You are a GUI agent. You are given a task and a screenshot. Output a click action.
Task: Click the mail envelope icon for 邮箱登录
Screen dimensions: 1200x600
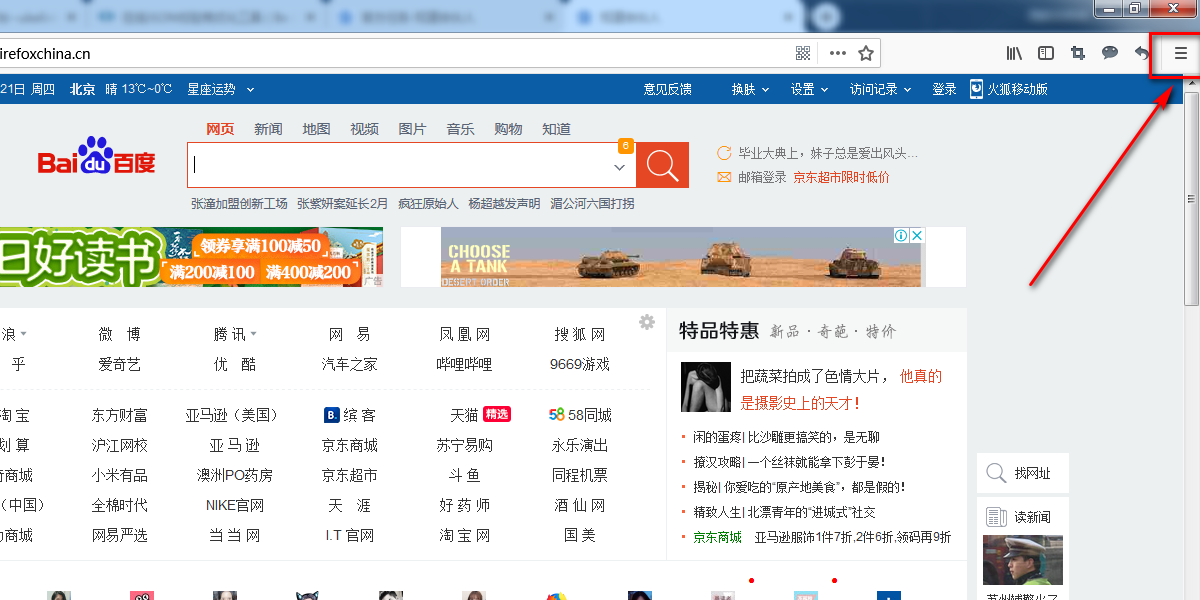[x=725, y=177]
